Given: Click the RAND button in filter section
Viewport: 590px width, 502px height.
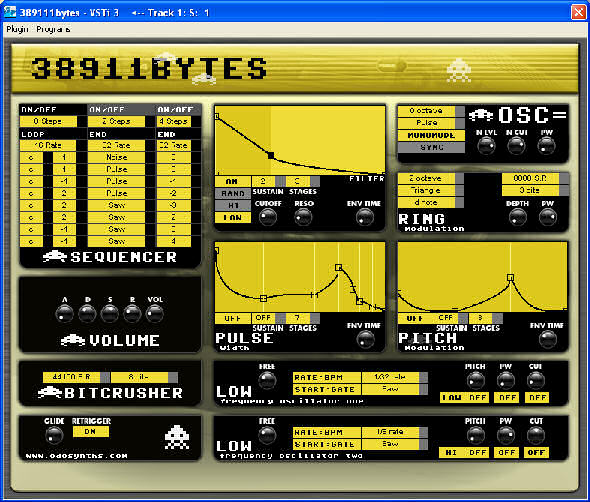Looking at the screenshot, I should [233, 193].
